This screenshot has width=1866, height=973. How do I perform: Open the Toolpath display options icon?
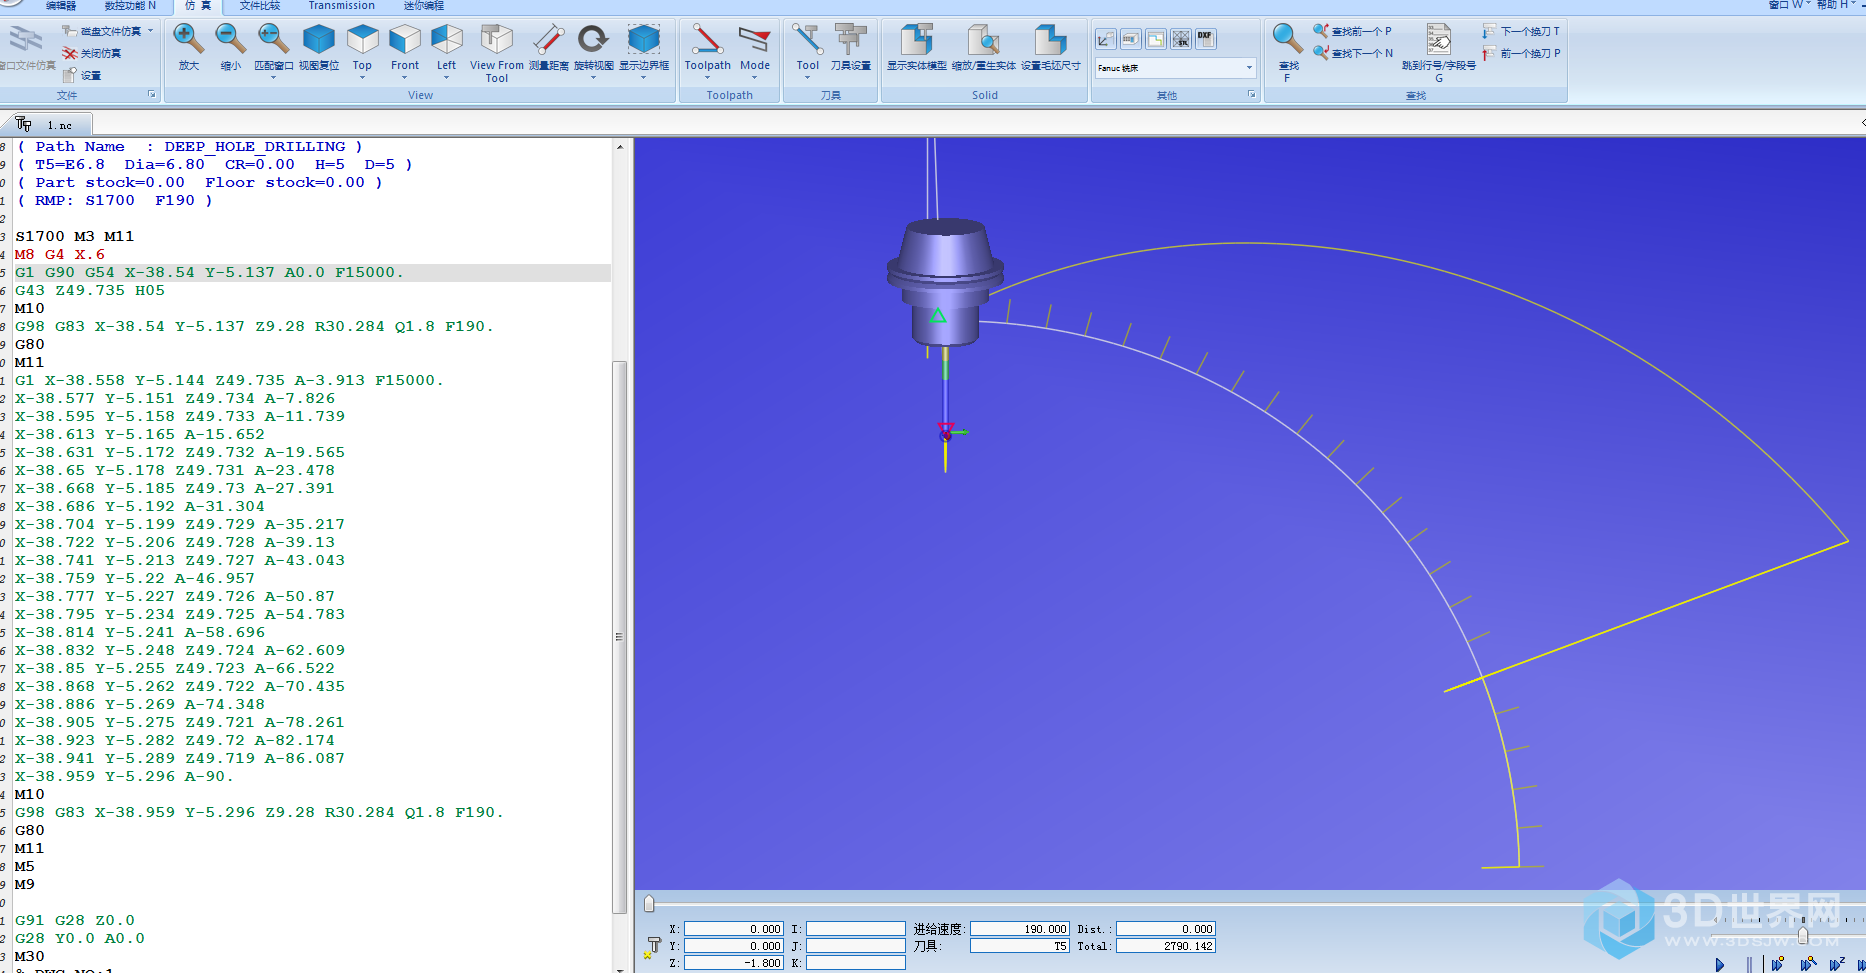coord(707,40)
